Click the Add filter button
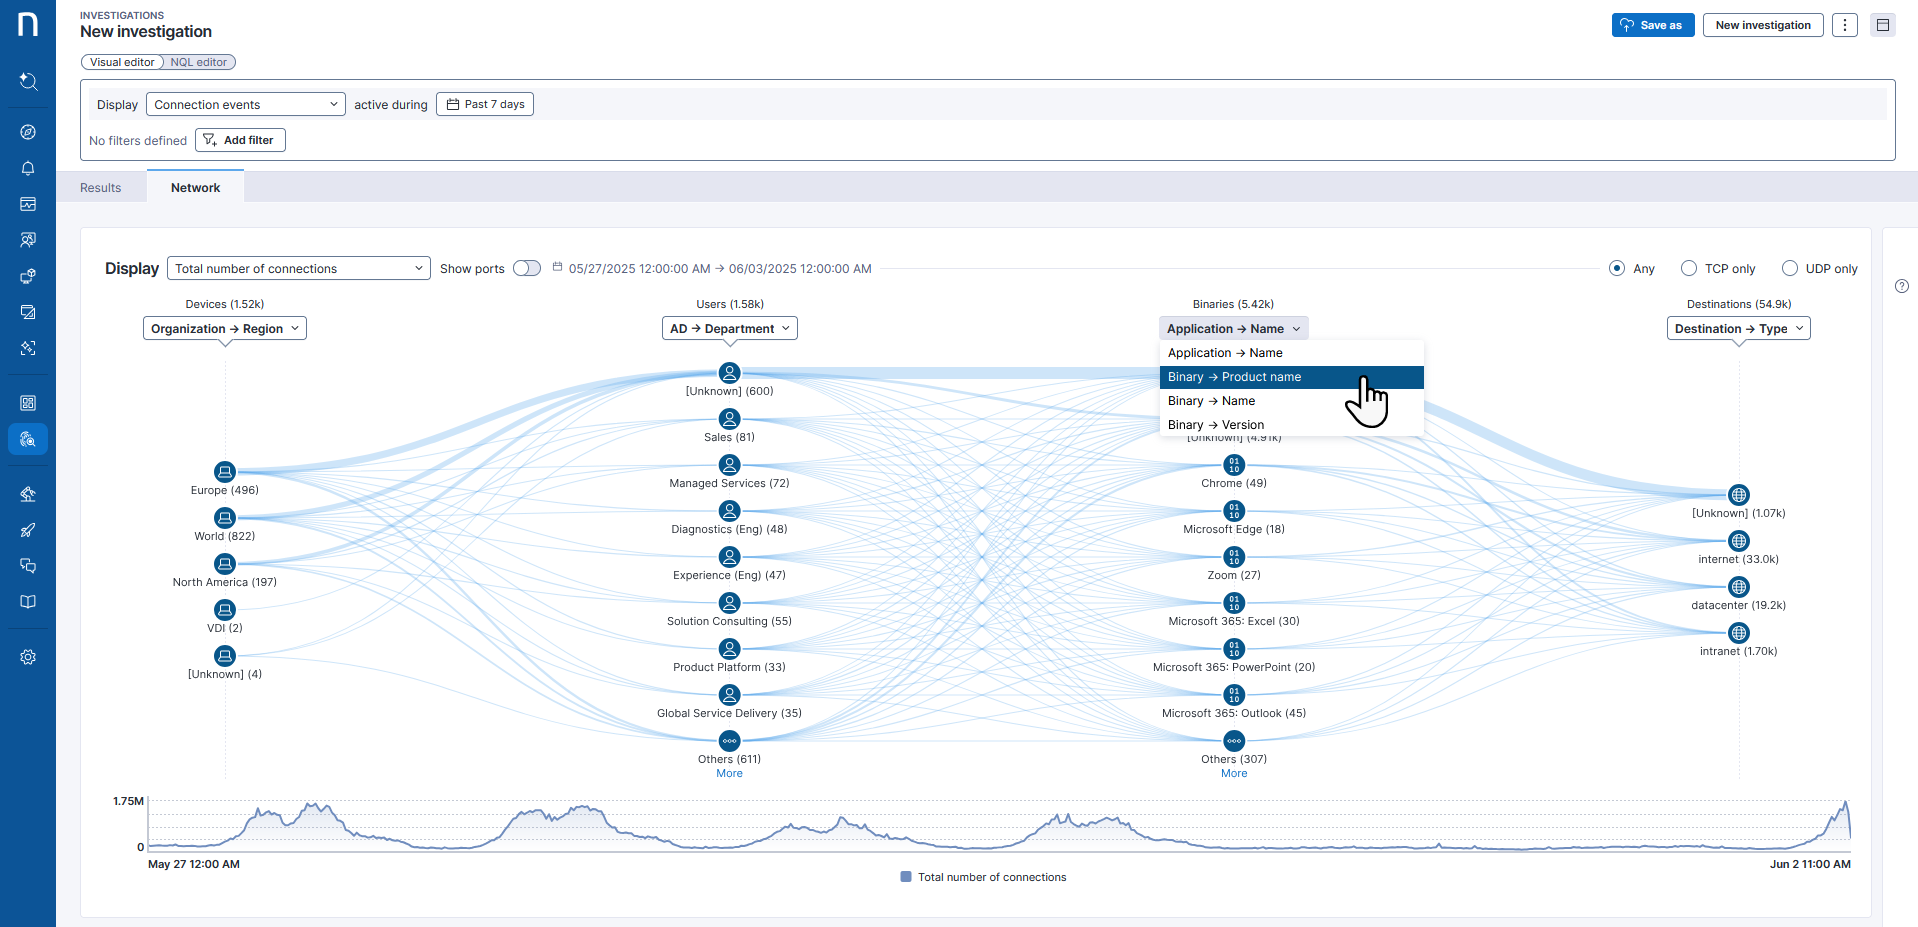 pyautogui.click(x=240, y=140)
